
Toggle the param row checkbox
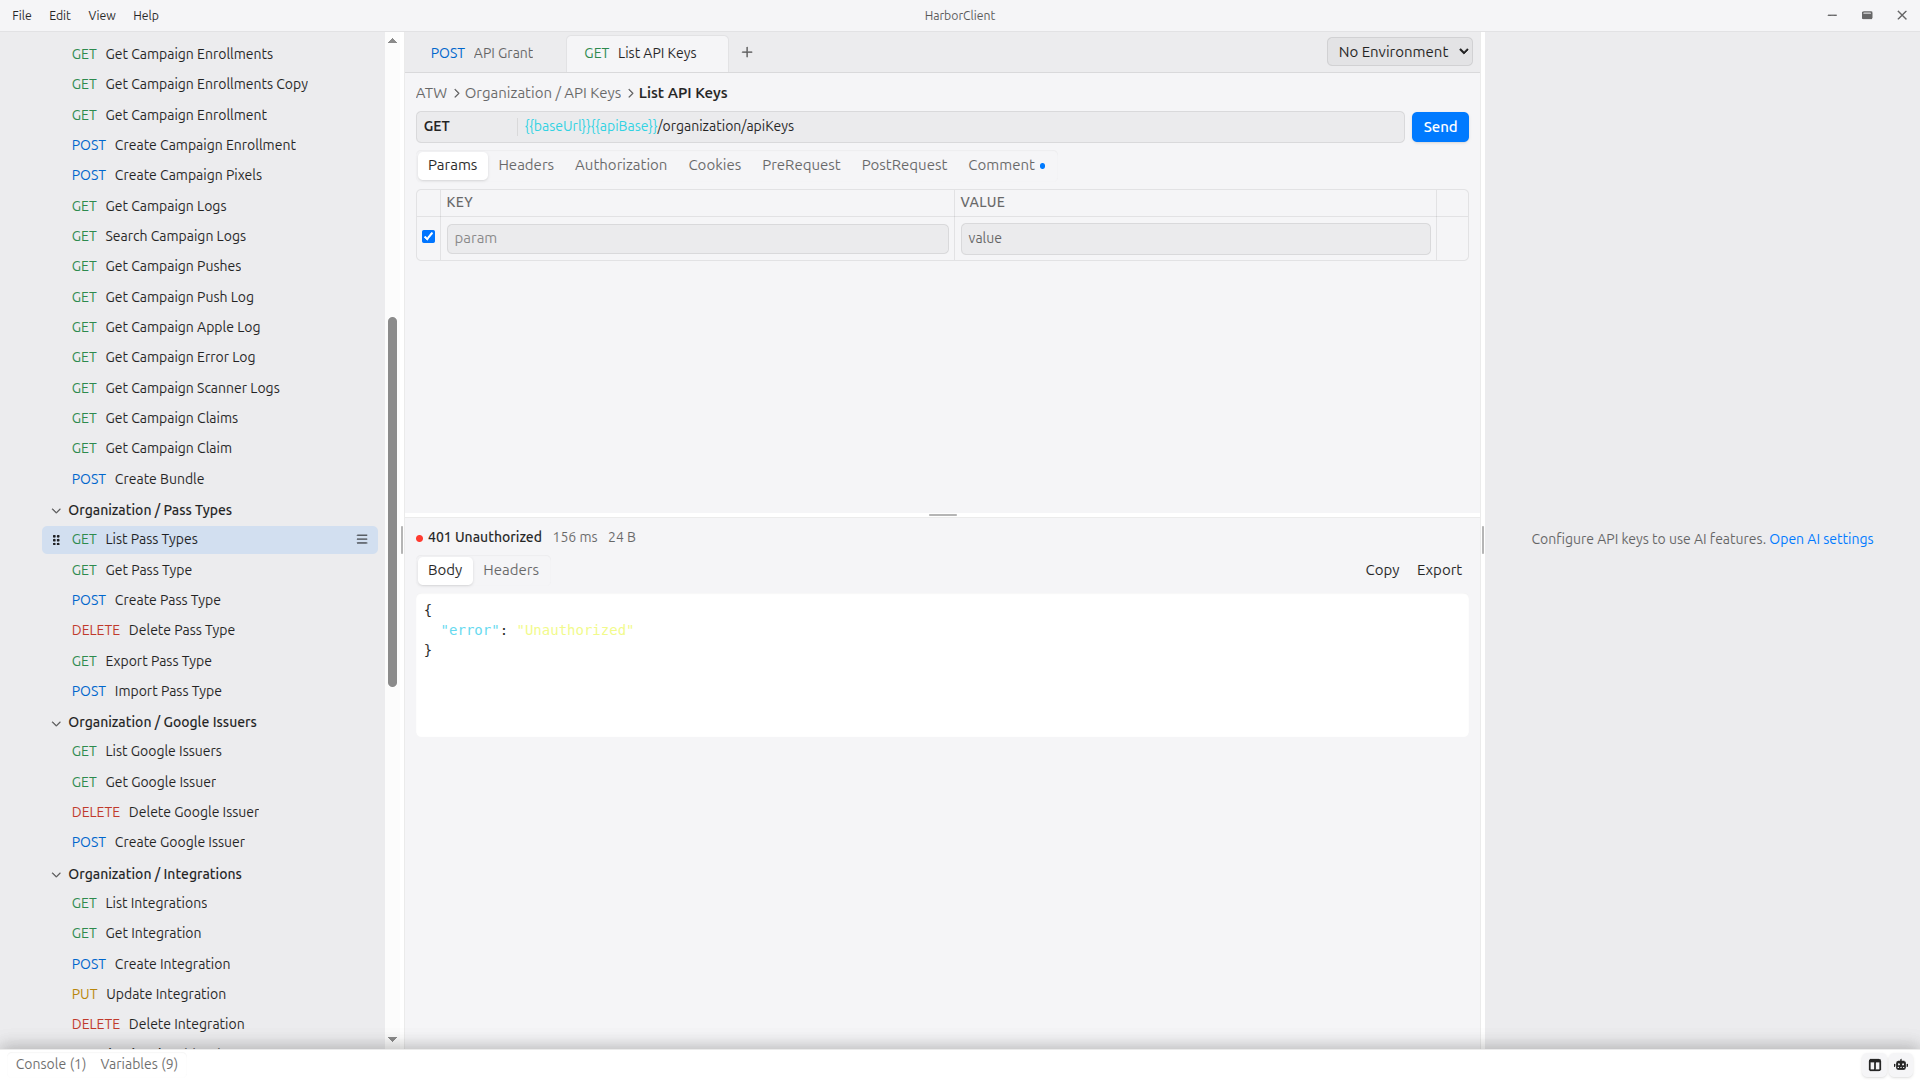[x=428, y=237]
